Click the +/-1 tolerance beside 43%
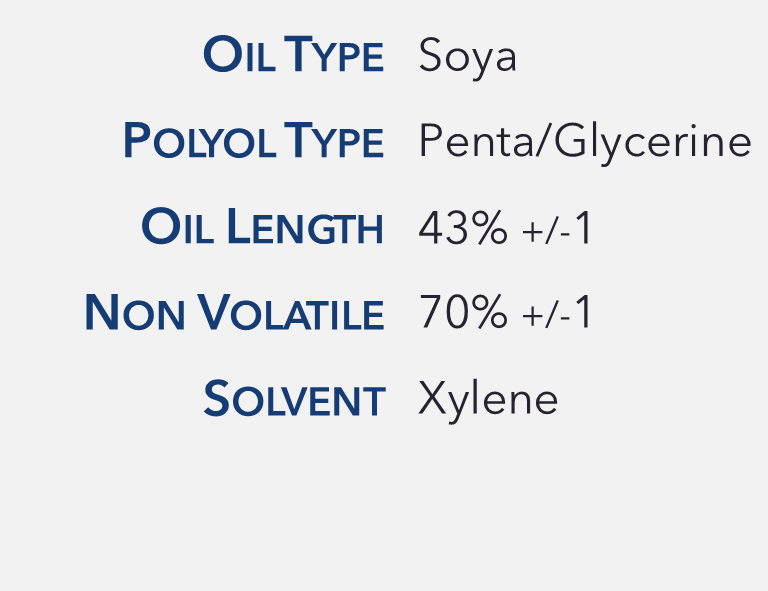 pyautogui.click(x=558, y=230)
